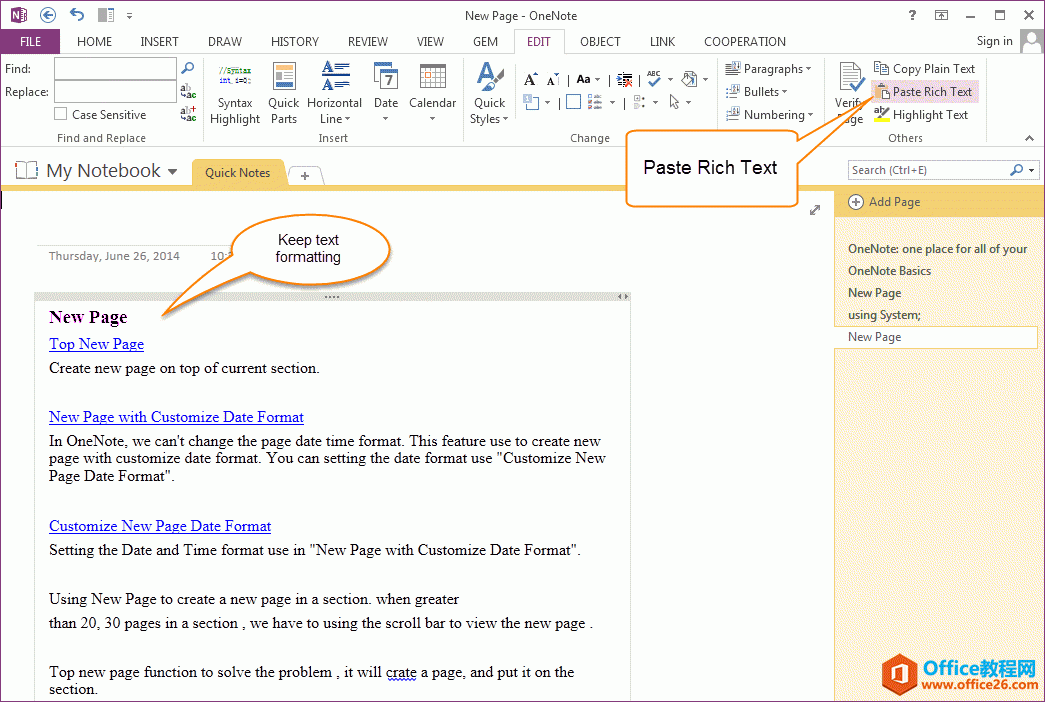Click the full page expand arrows icon

point(815,210)
